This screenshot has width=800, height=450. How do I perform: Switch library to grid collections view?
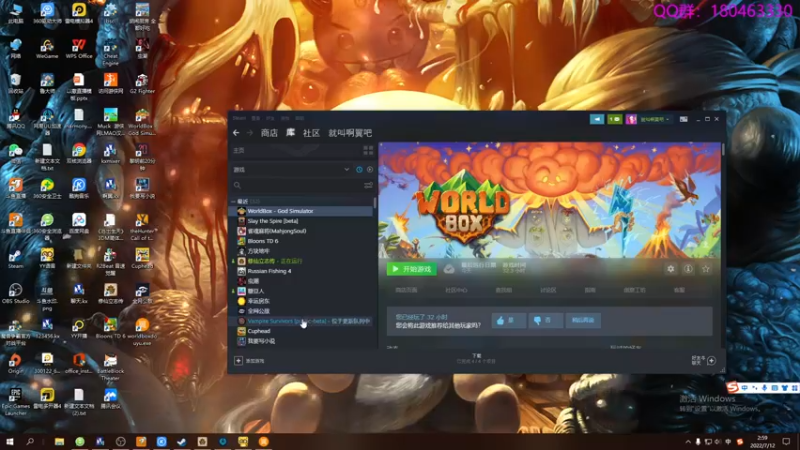point(368,150)
